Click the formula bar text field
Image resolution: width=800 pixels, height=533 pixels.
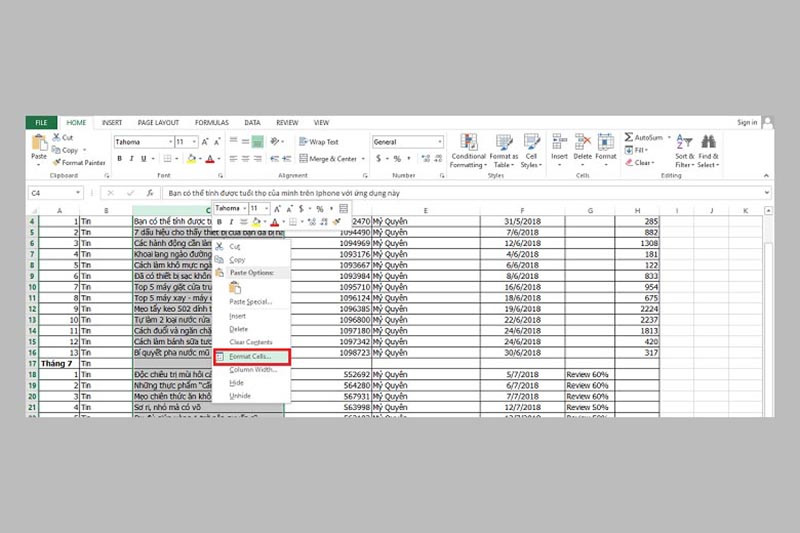(462, 193)
